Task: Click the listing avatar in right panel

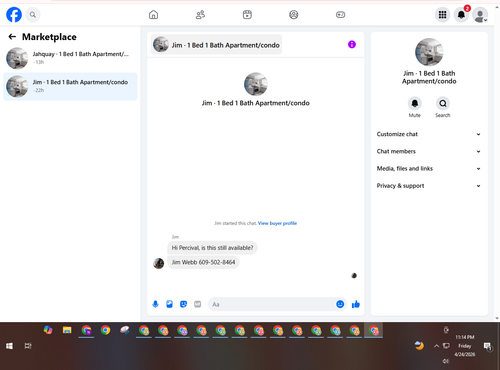Action: [x=429, y=52]
